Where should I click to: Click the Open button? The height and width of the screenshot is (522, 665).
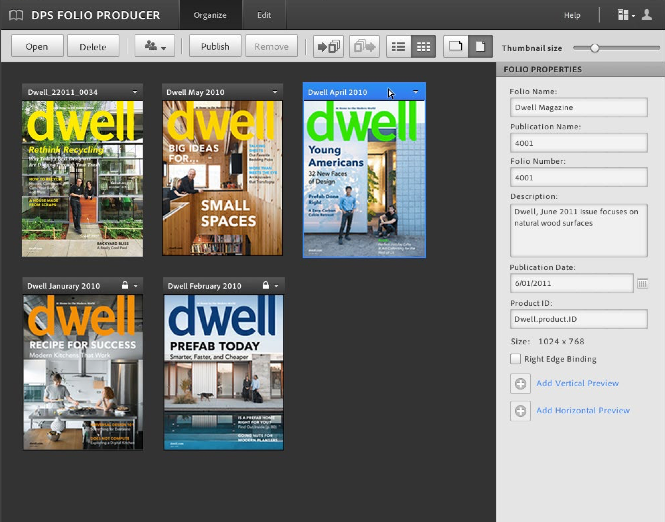point(37,46)
